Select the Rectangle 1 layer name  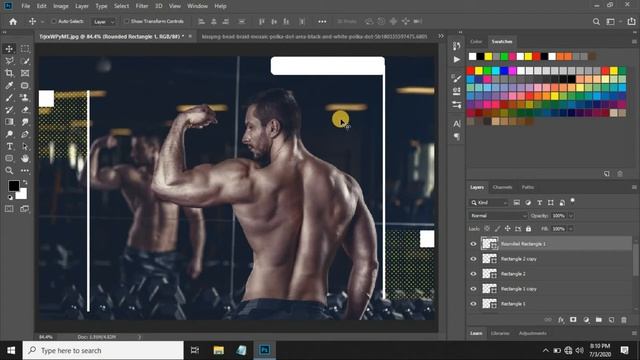tap(513, 304)
